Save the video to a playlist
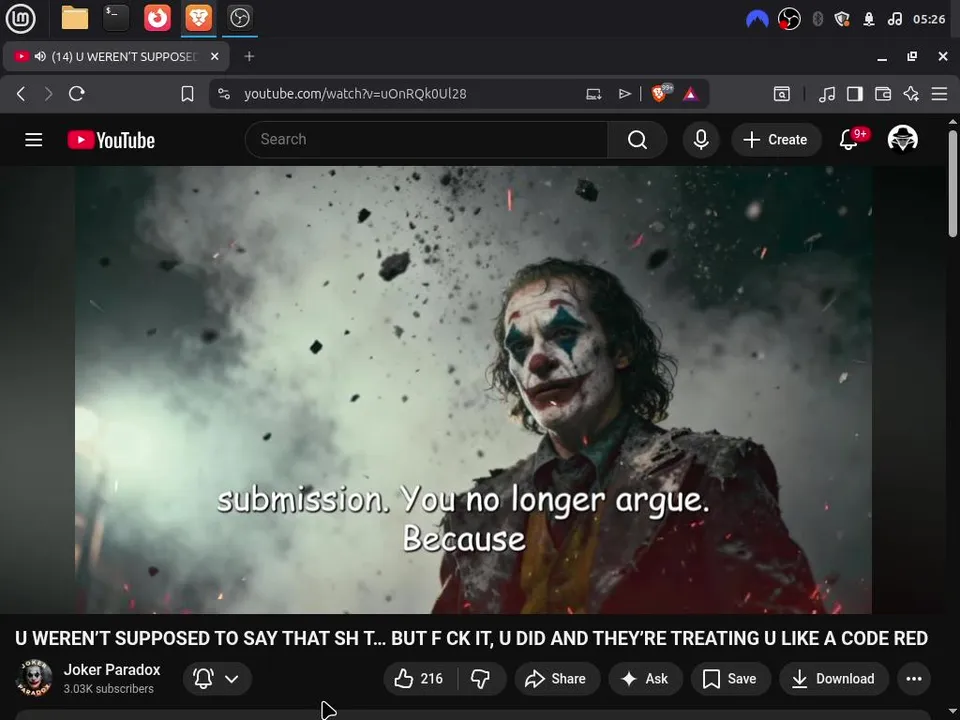 click(730, 678)
